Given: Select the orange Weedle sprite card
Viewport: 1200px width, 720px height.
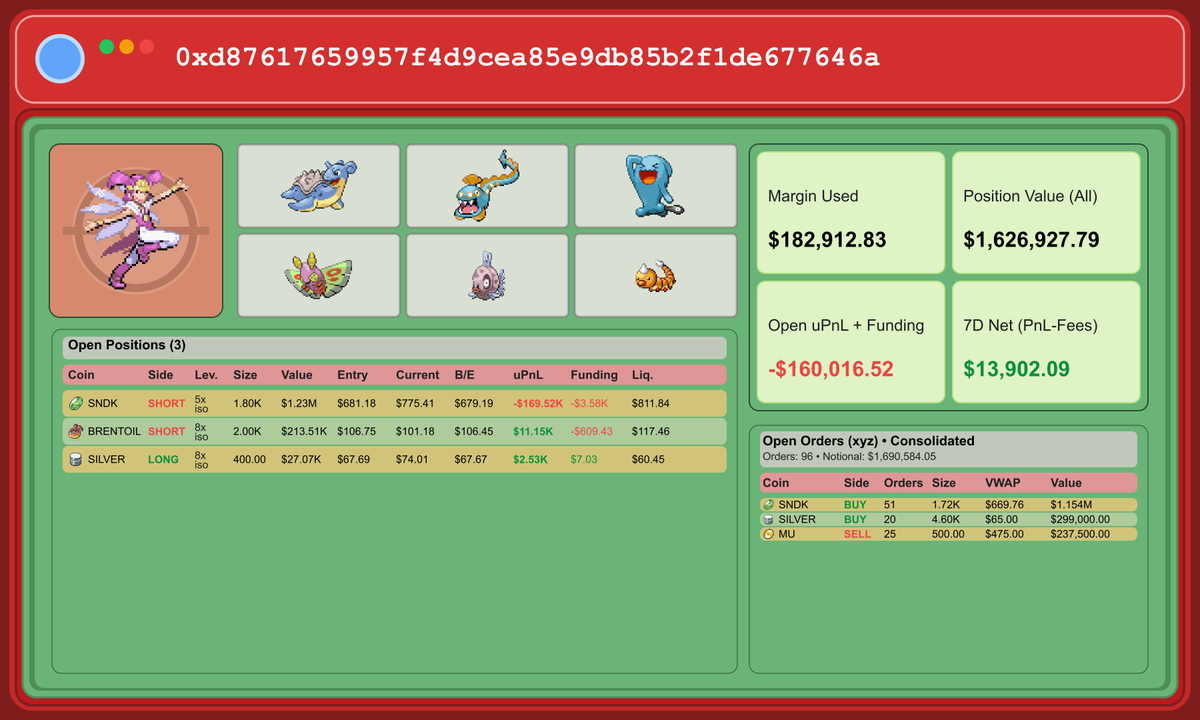Looking at the screenshot, I should pyautogui.click(x=656, y=275).
